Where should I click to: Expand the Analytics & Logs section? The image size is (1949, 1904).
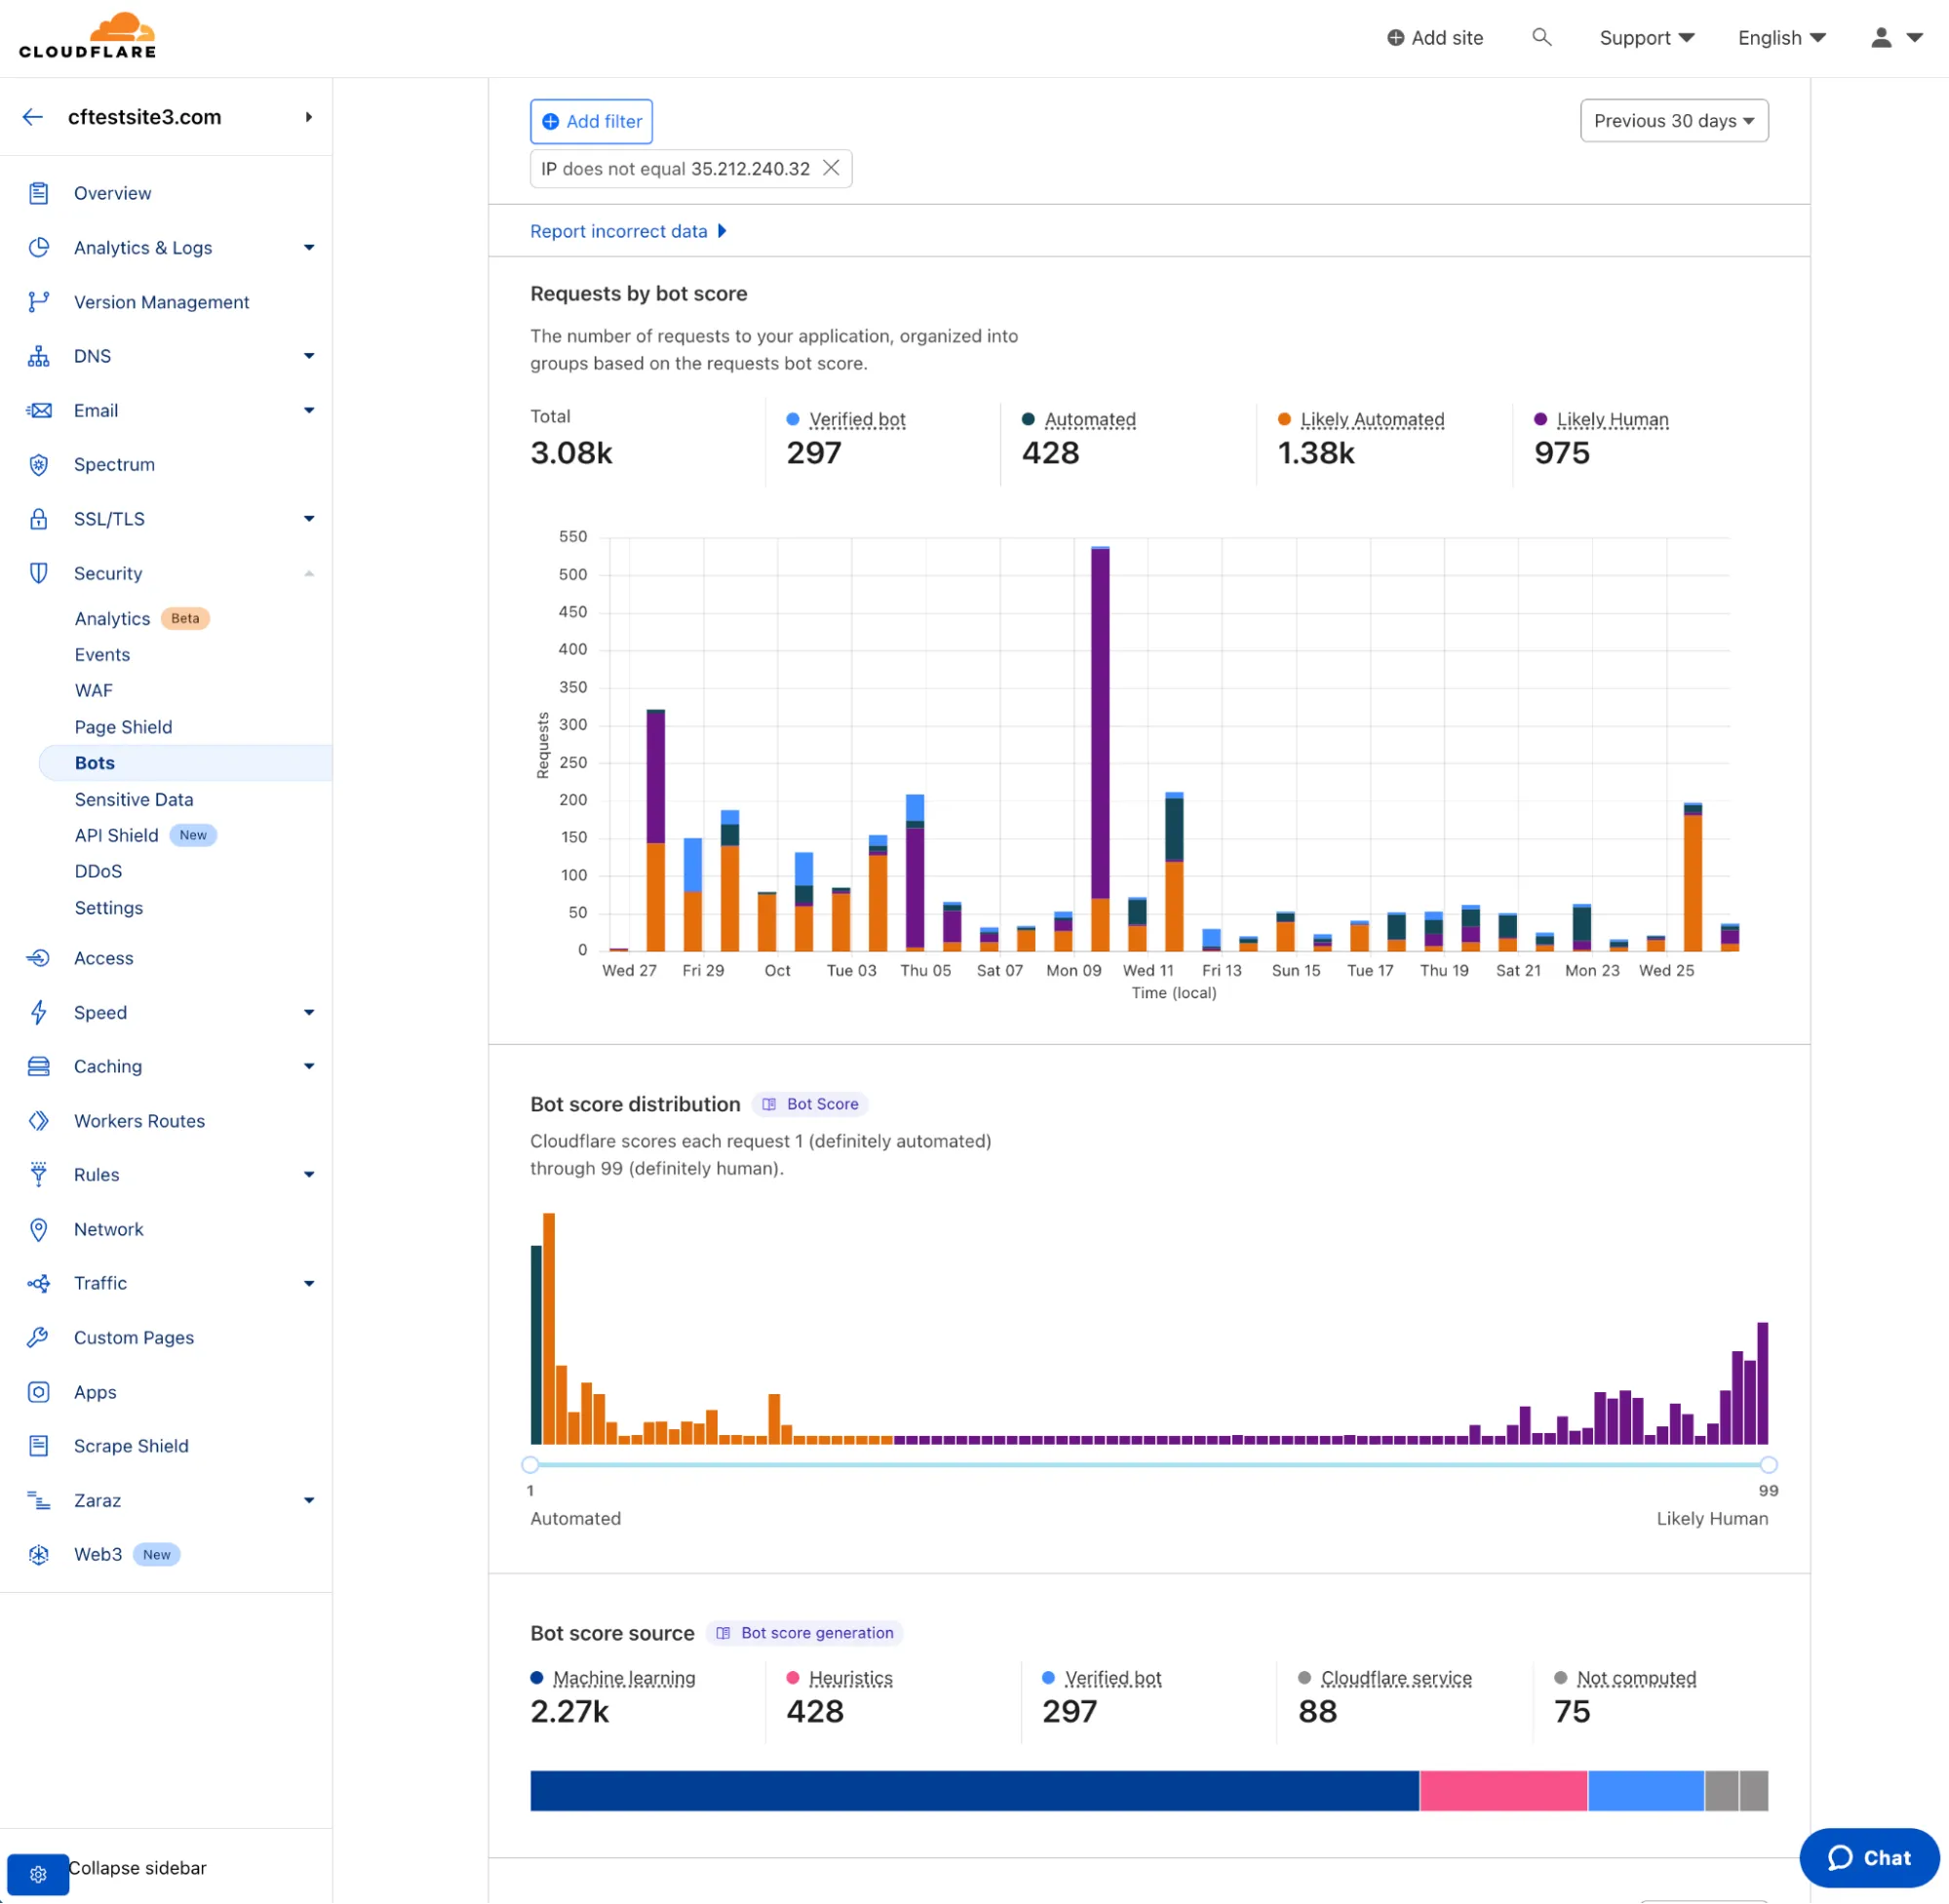(x=309, y=247)
